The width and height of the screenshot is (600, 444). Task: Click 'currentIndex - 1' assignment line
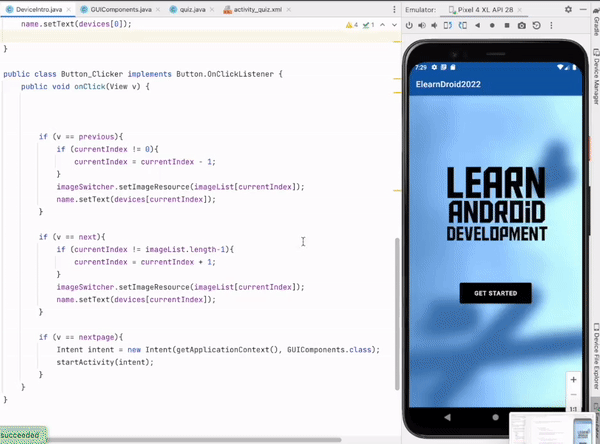(x=145, y=162)
